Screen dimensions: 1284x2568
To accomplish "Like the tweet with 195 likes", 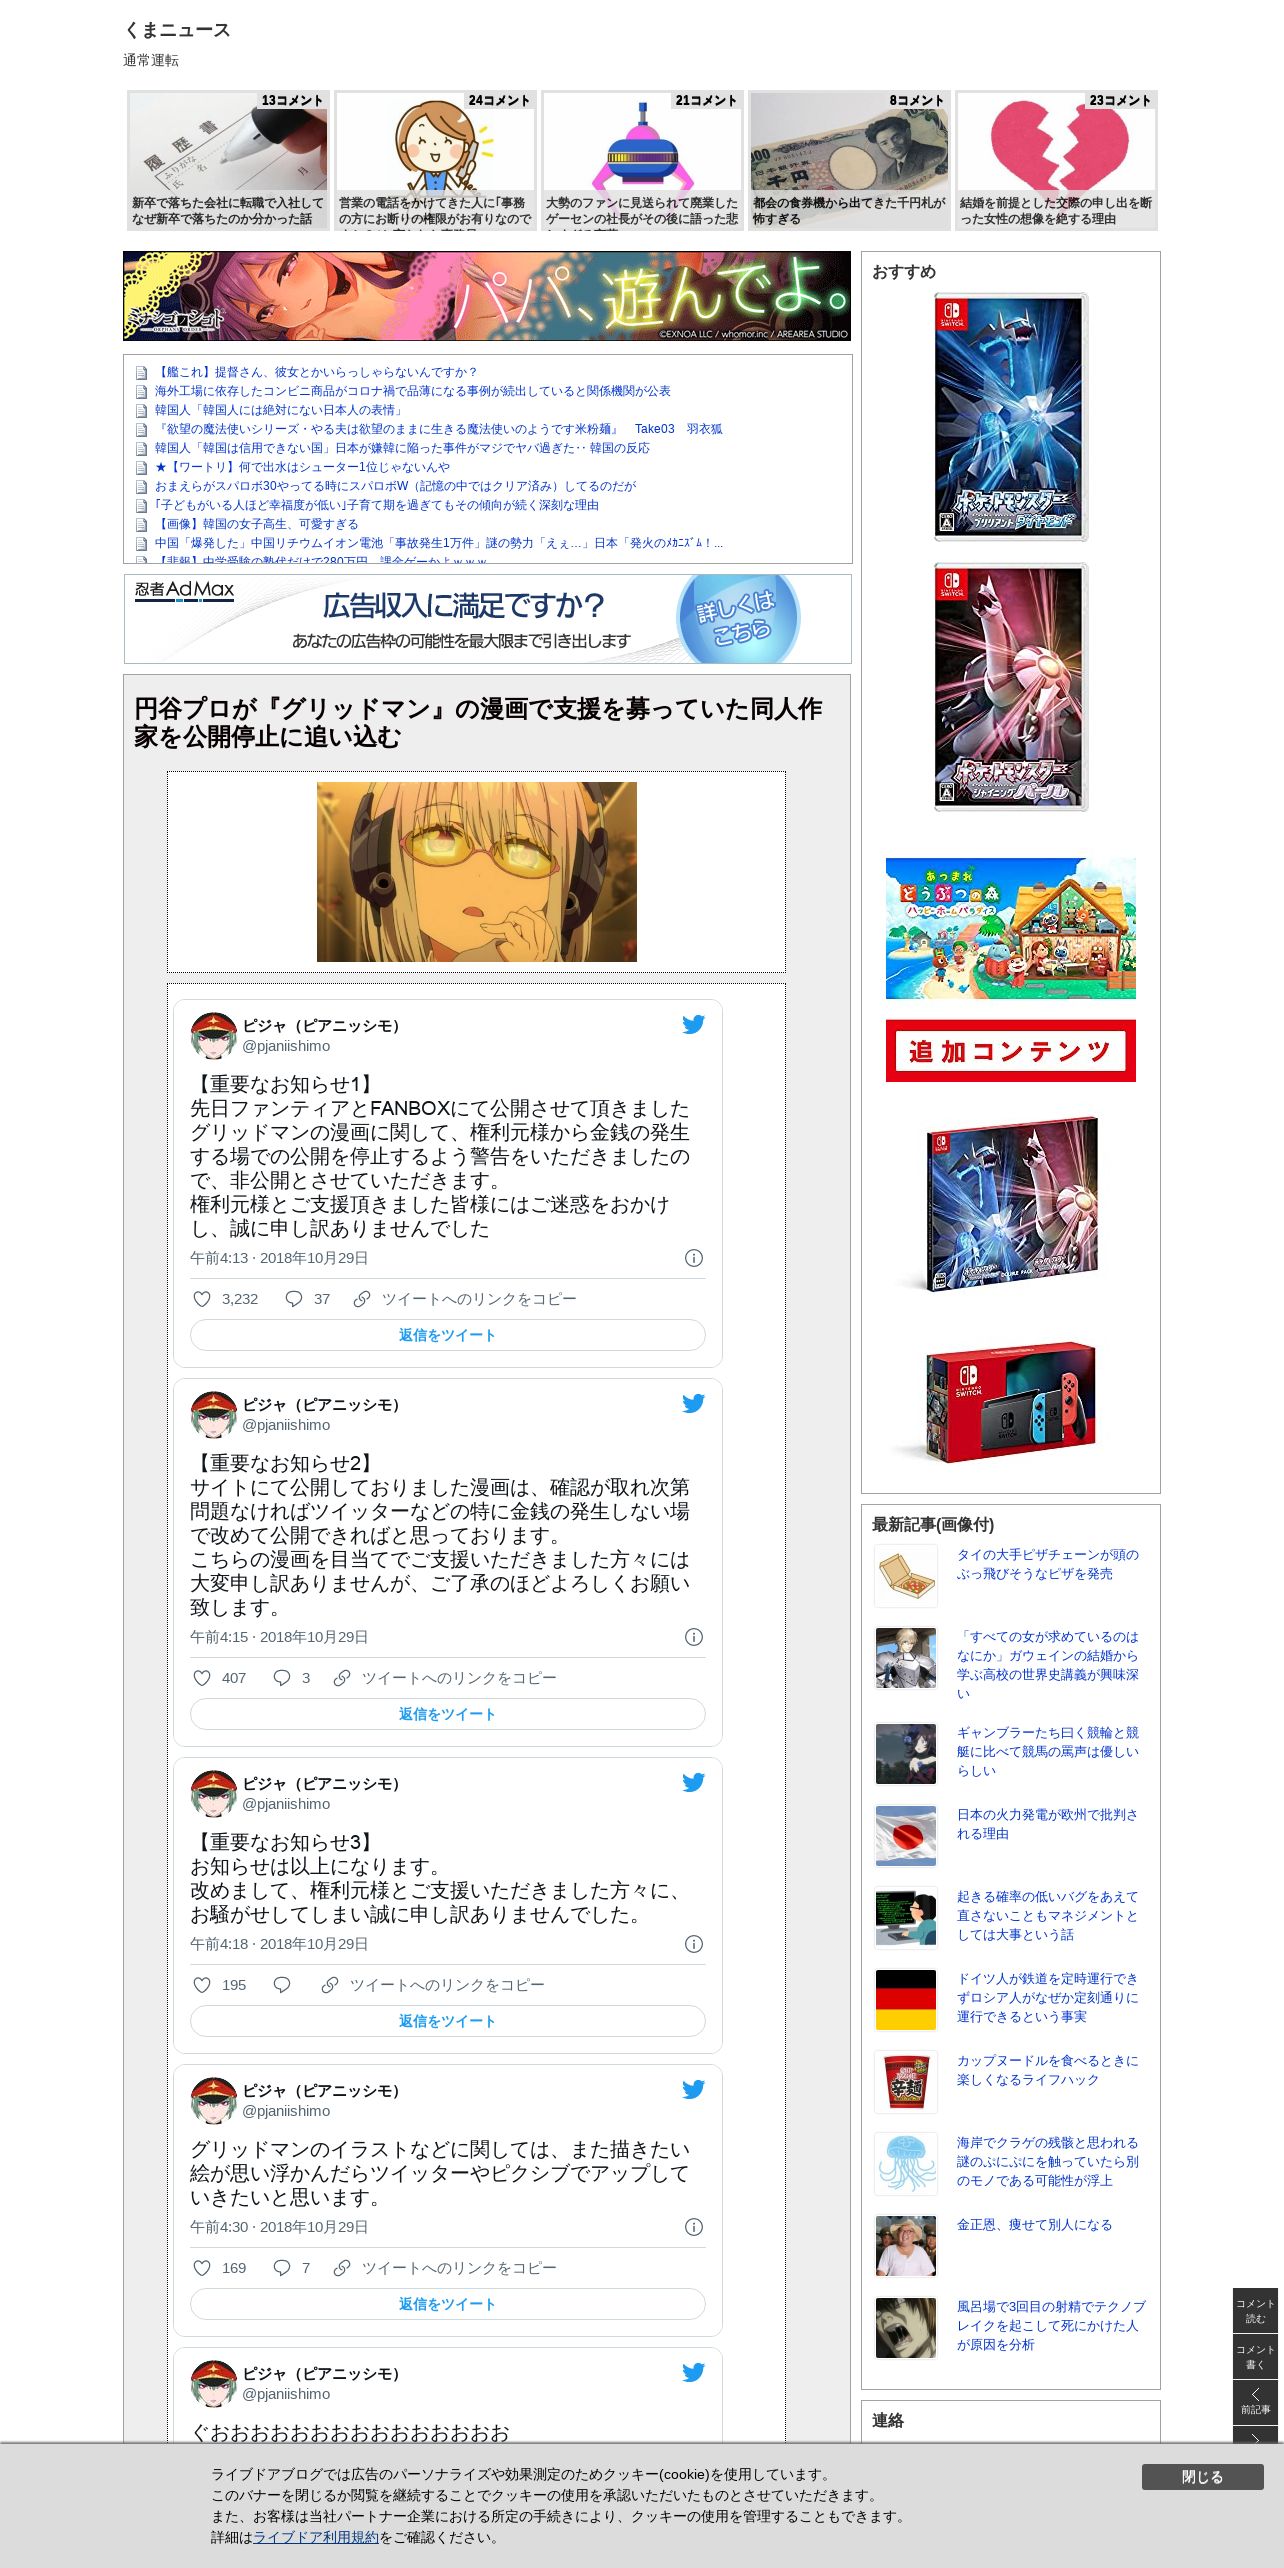I will [202, 1985].
